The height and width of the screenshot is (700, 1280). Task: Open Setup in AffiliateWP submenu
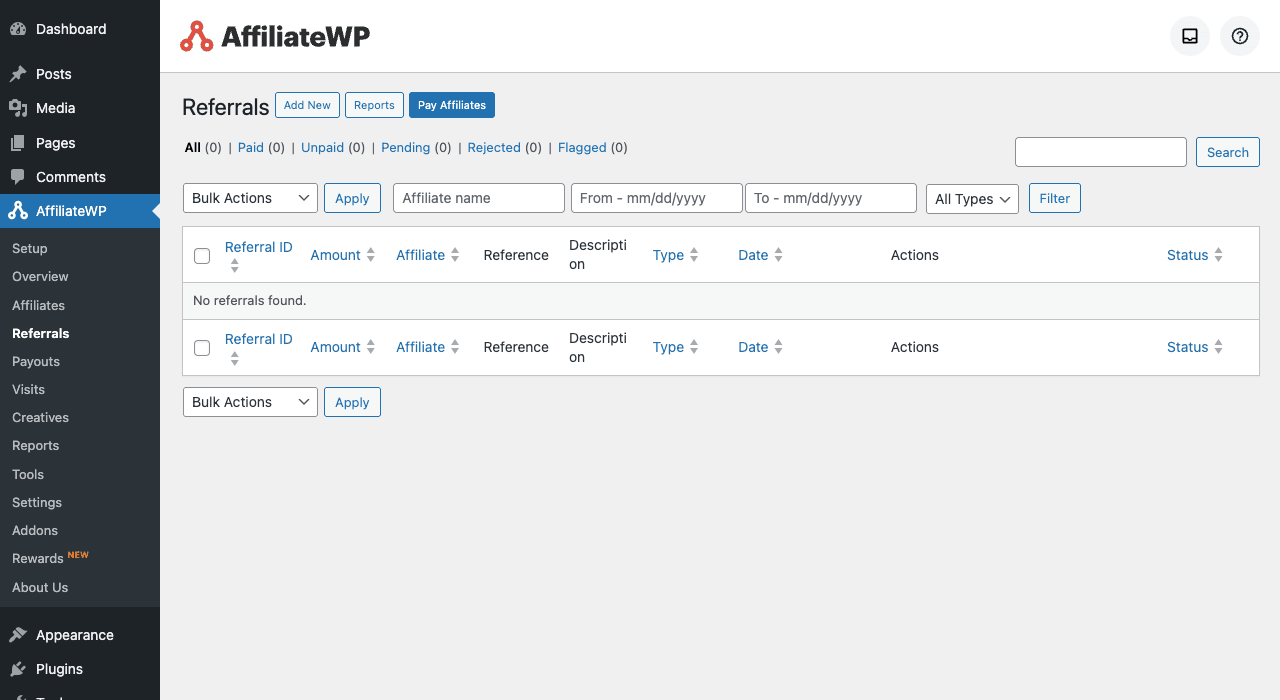pos(30,248)
